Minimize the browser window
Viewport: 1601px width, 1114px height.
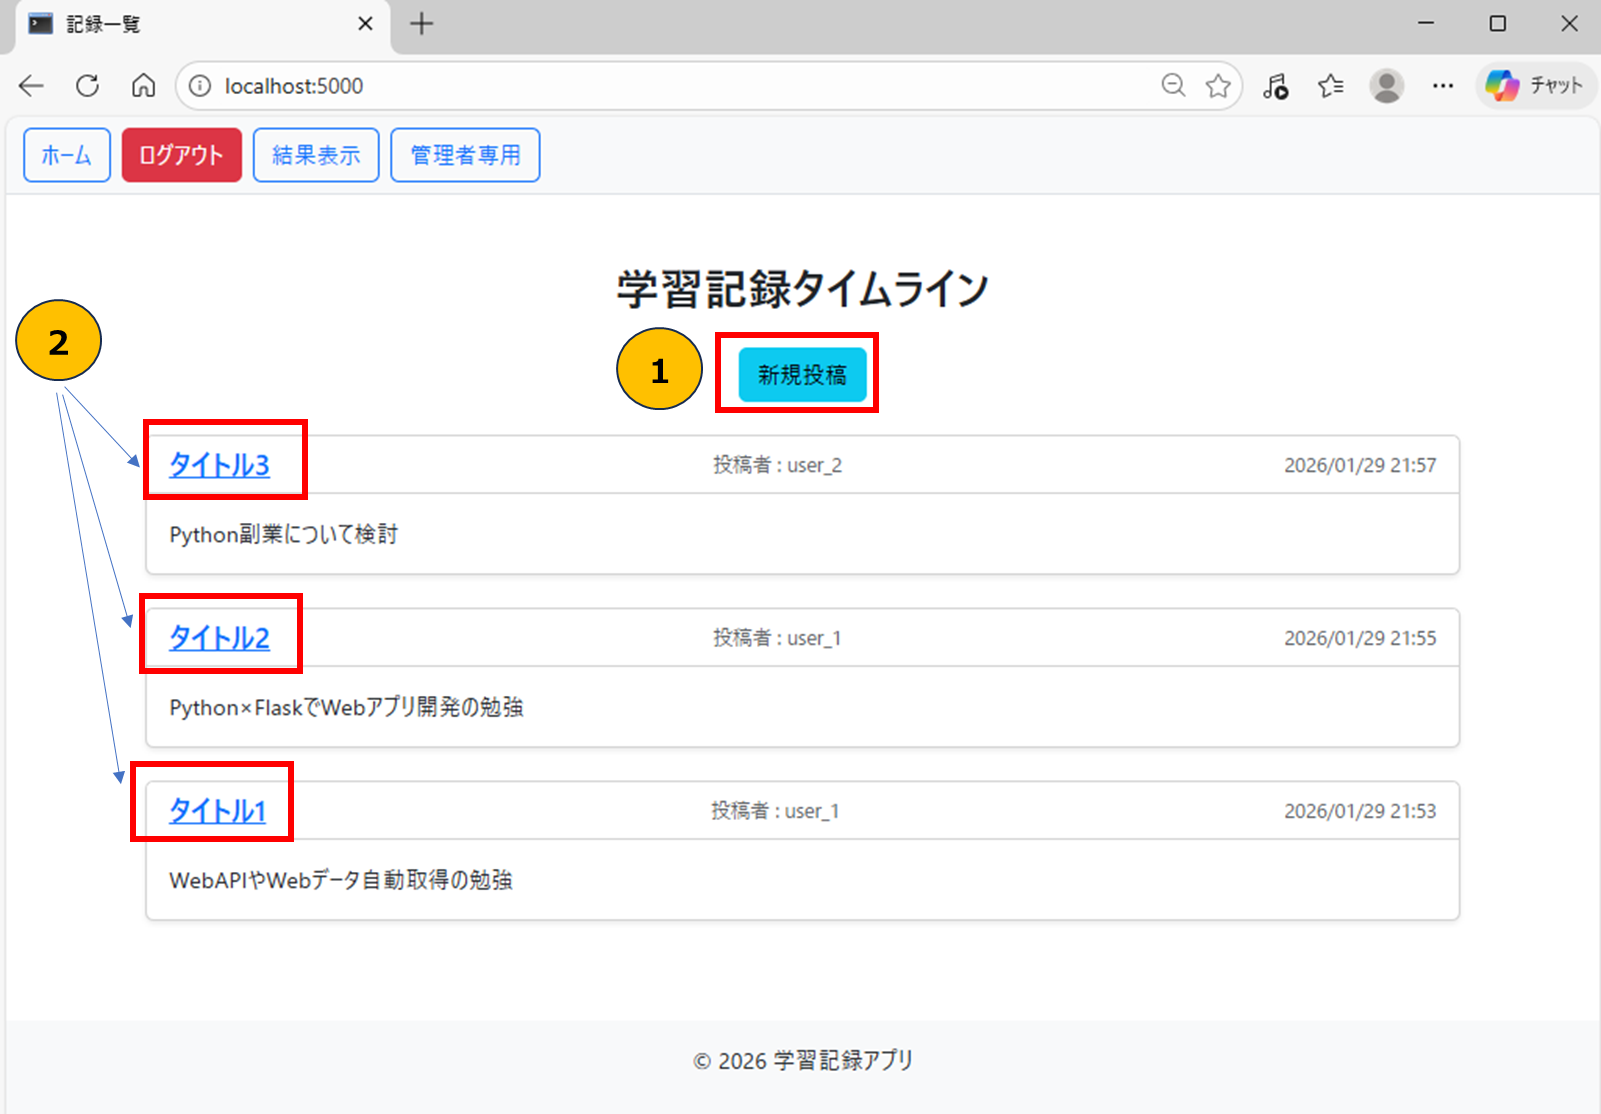(x=1426, y=24)
